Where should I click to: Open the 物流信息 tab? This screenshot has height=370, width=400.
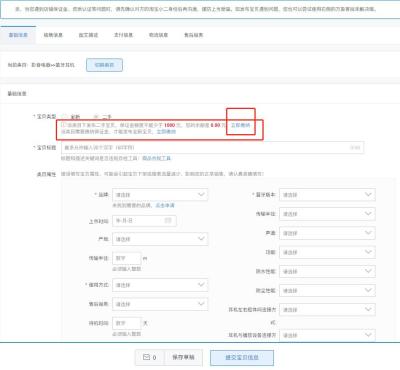coord(158,35)
